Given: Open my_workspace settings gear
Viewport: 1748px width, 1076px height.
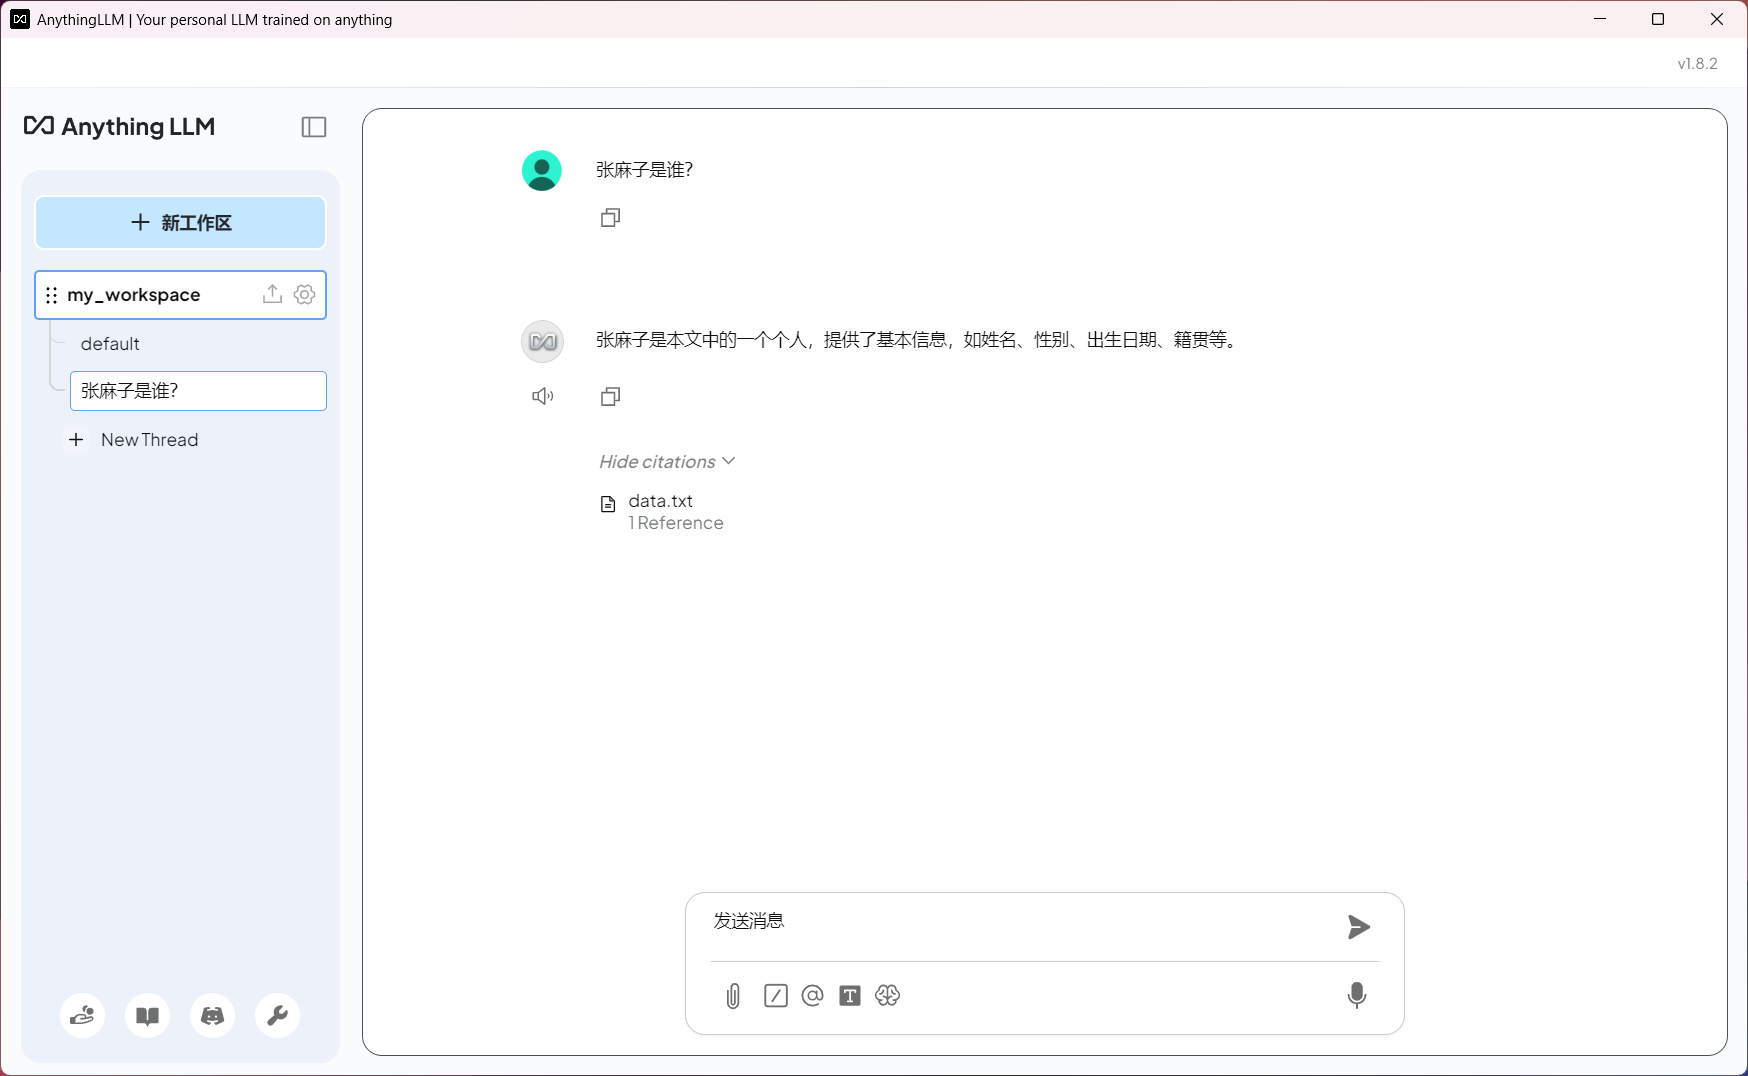Looking at the screenshot, I should pos(305,294).
